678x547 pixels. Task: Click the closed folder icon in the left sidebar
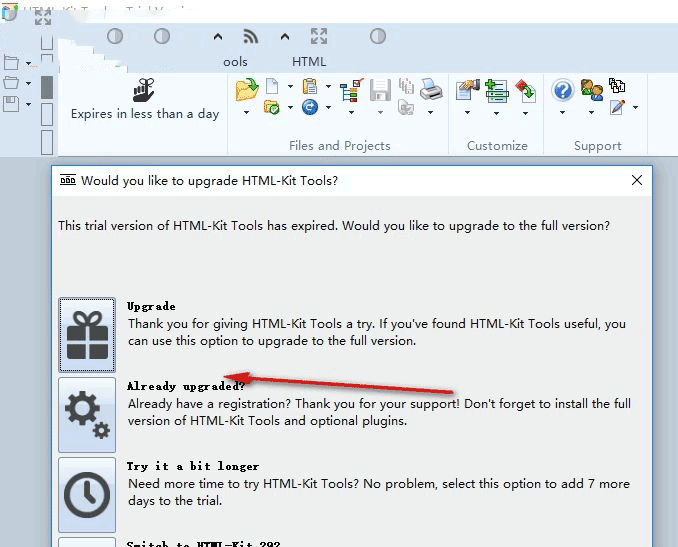pyautogui.click(x=11, y=63)
